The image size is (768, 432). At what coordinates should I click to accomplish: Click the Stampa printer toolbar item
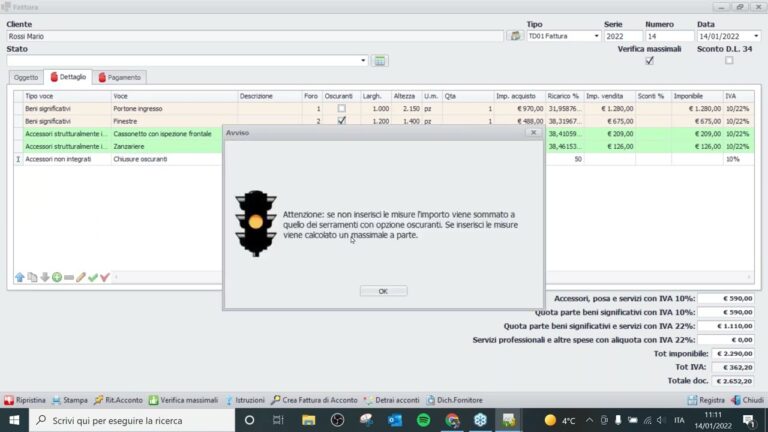[70, 400]
